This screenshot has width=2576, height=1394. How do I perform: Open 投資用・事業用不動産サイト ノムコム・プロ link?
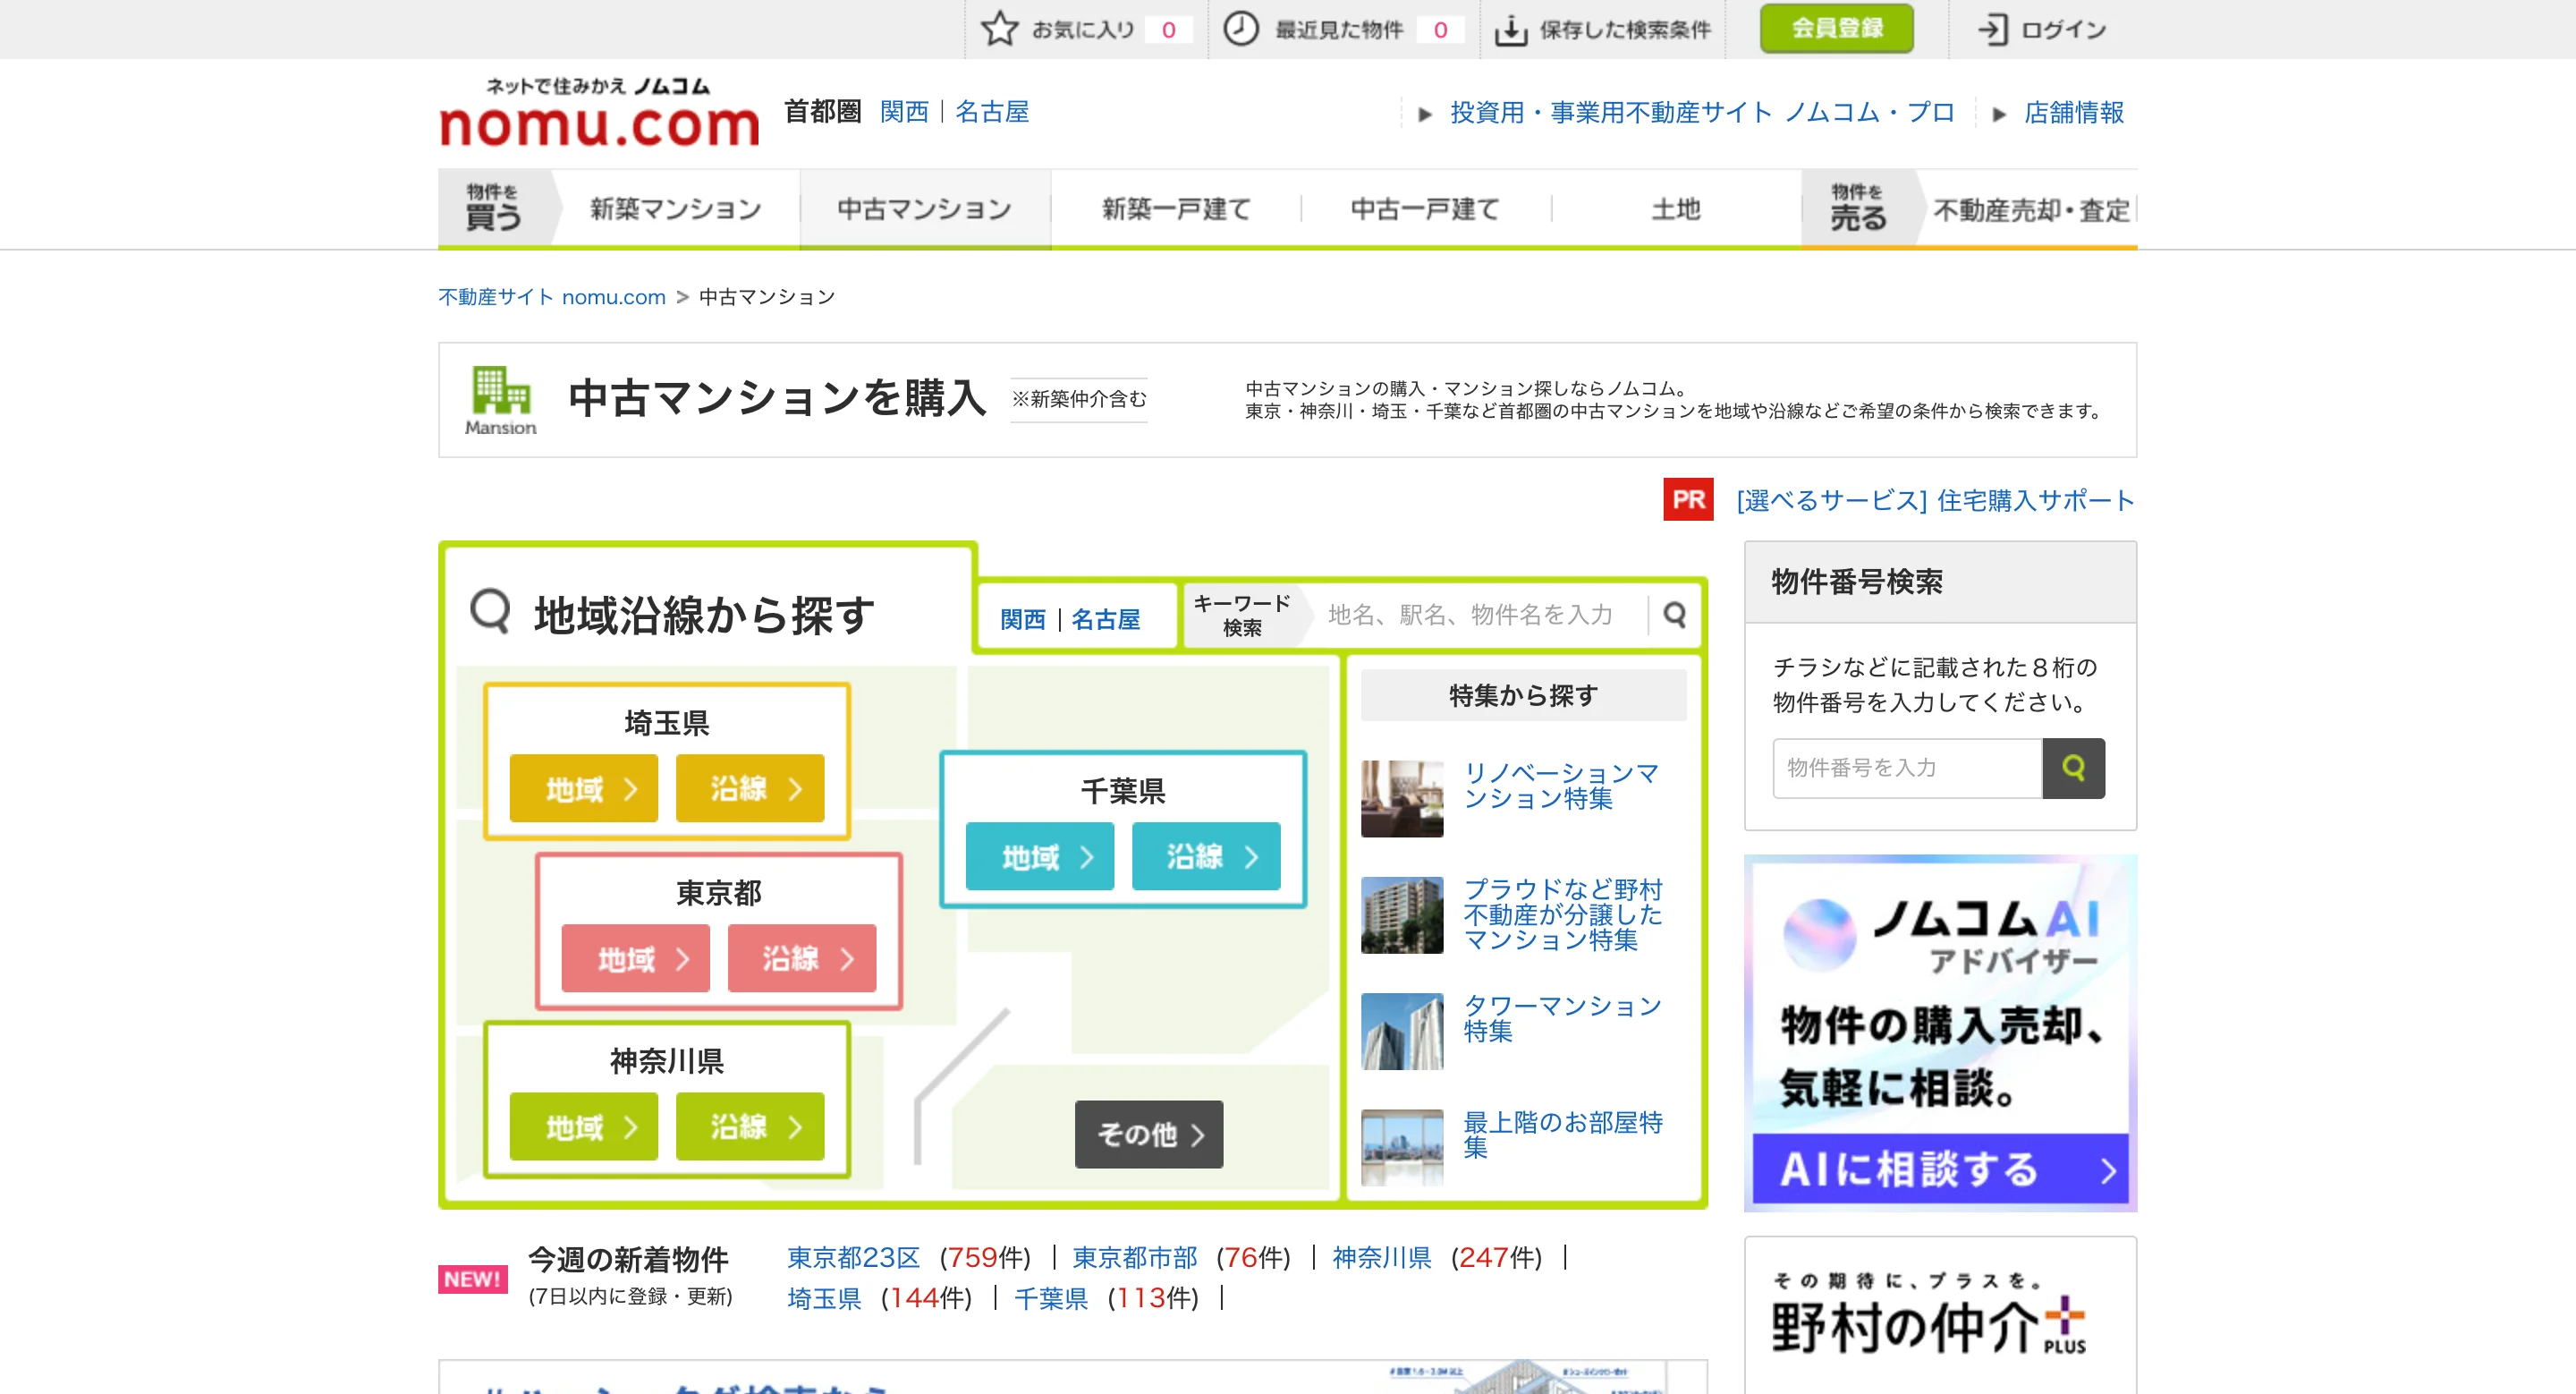click(1702, 112)
